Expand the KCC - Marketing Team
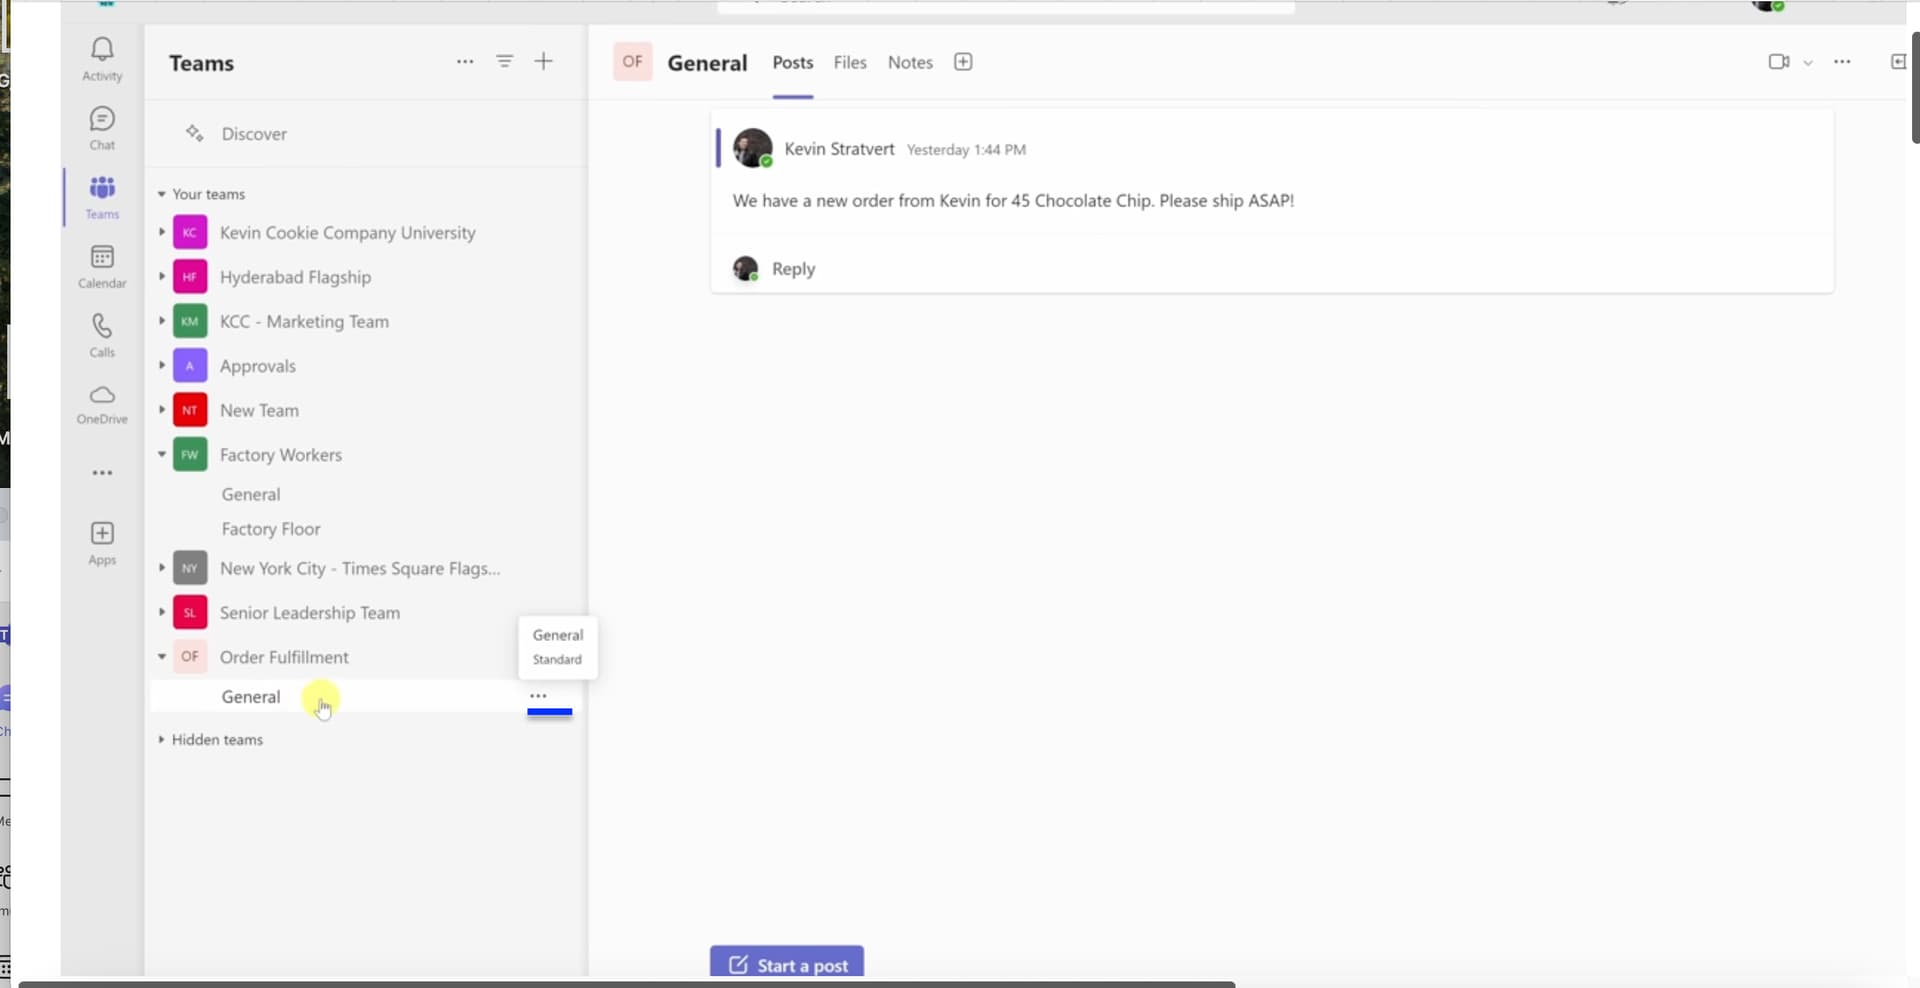Screen dimensions: 1920x988 click(x=161, y=321)
